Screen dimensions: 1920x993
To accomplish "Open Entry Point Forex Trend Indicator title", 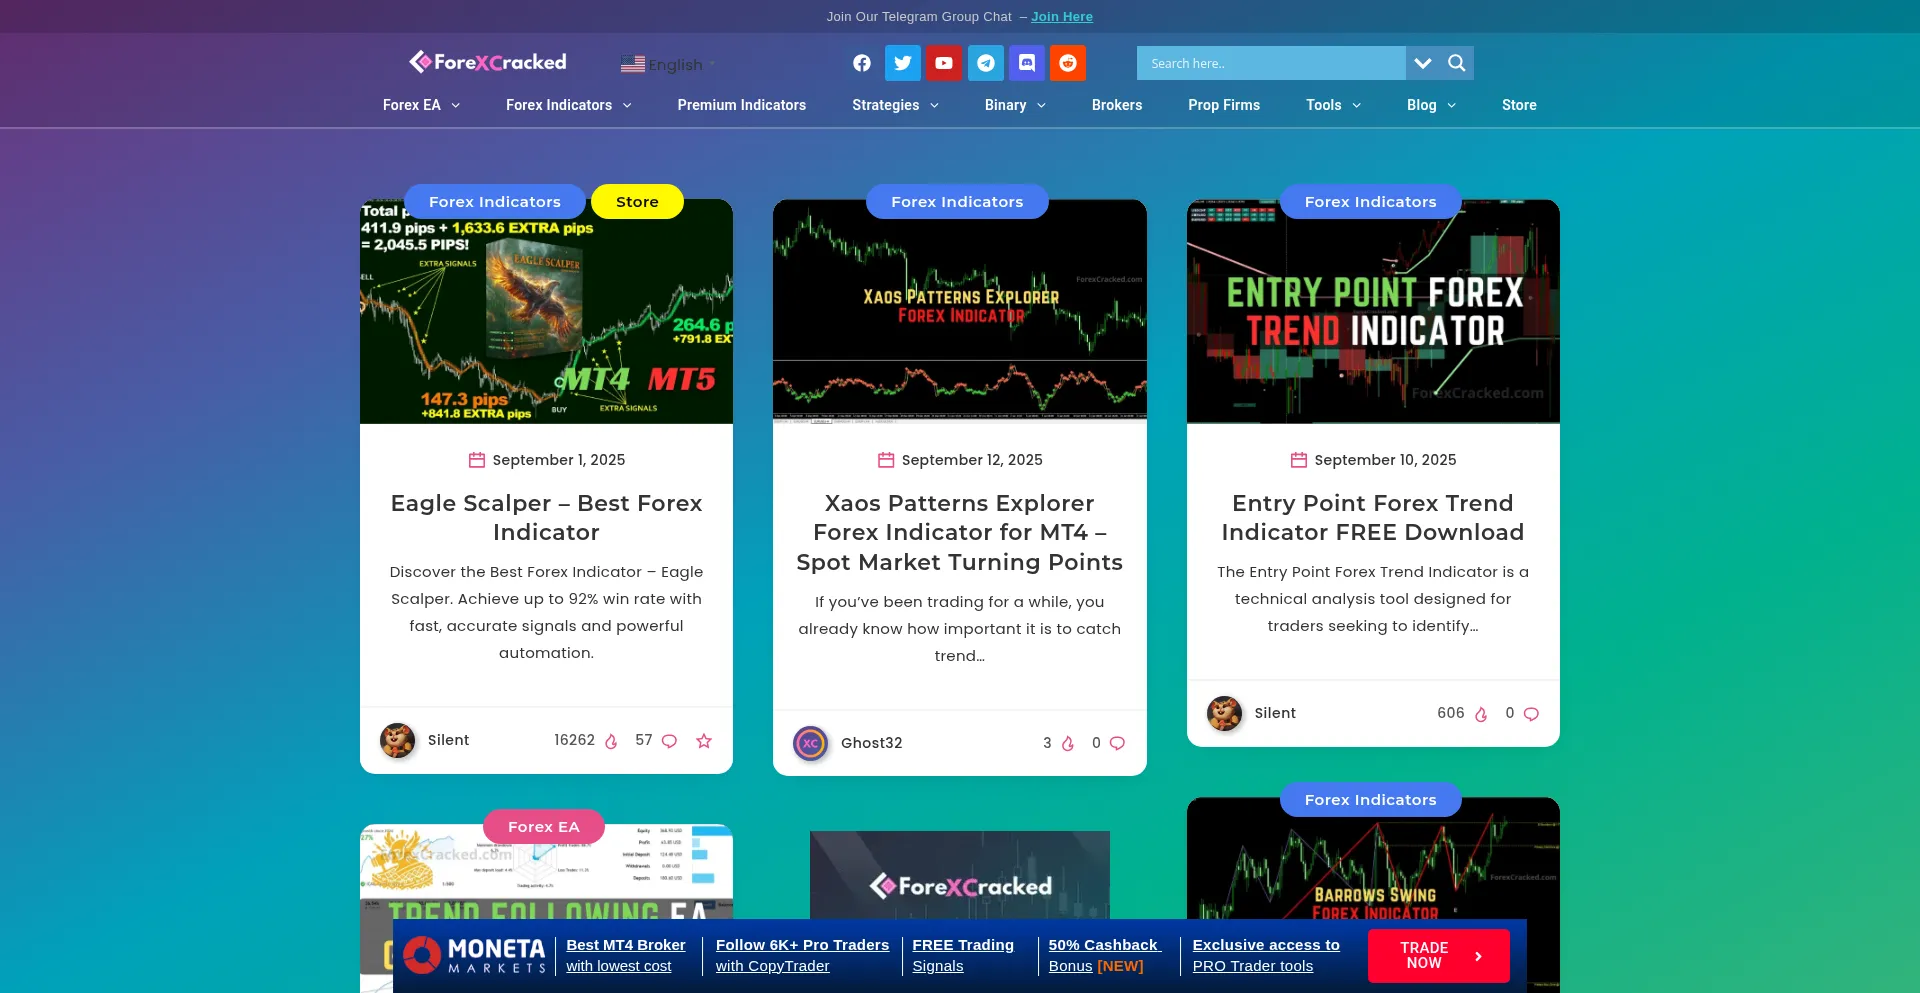I will pyautogui.click(x=1373, y=518).
